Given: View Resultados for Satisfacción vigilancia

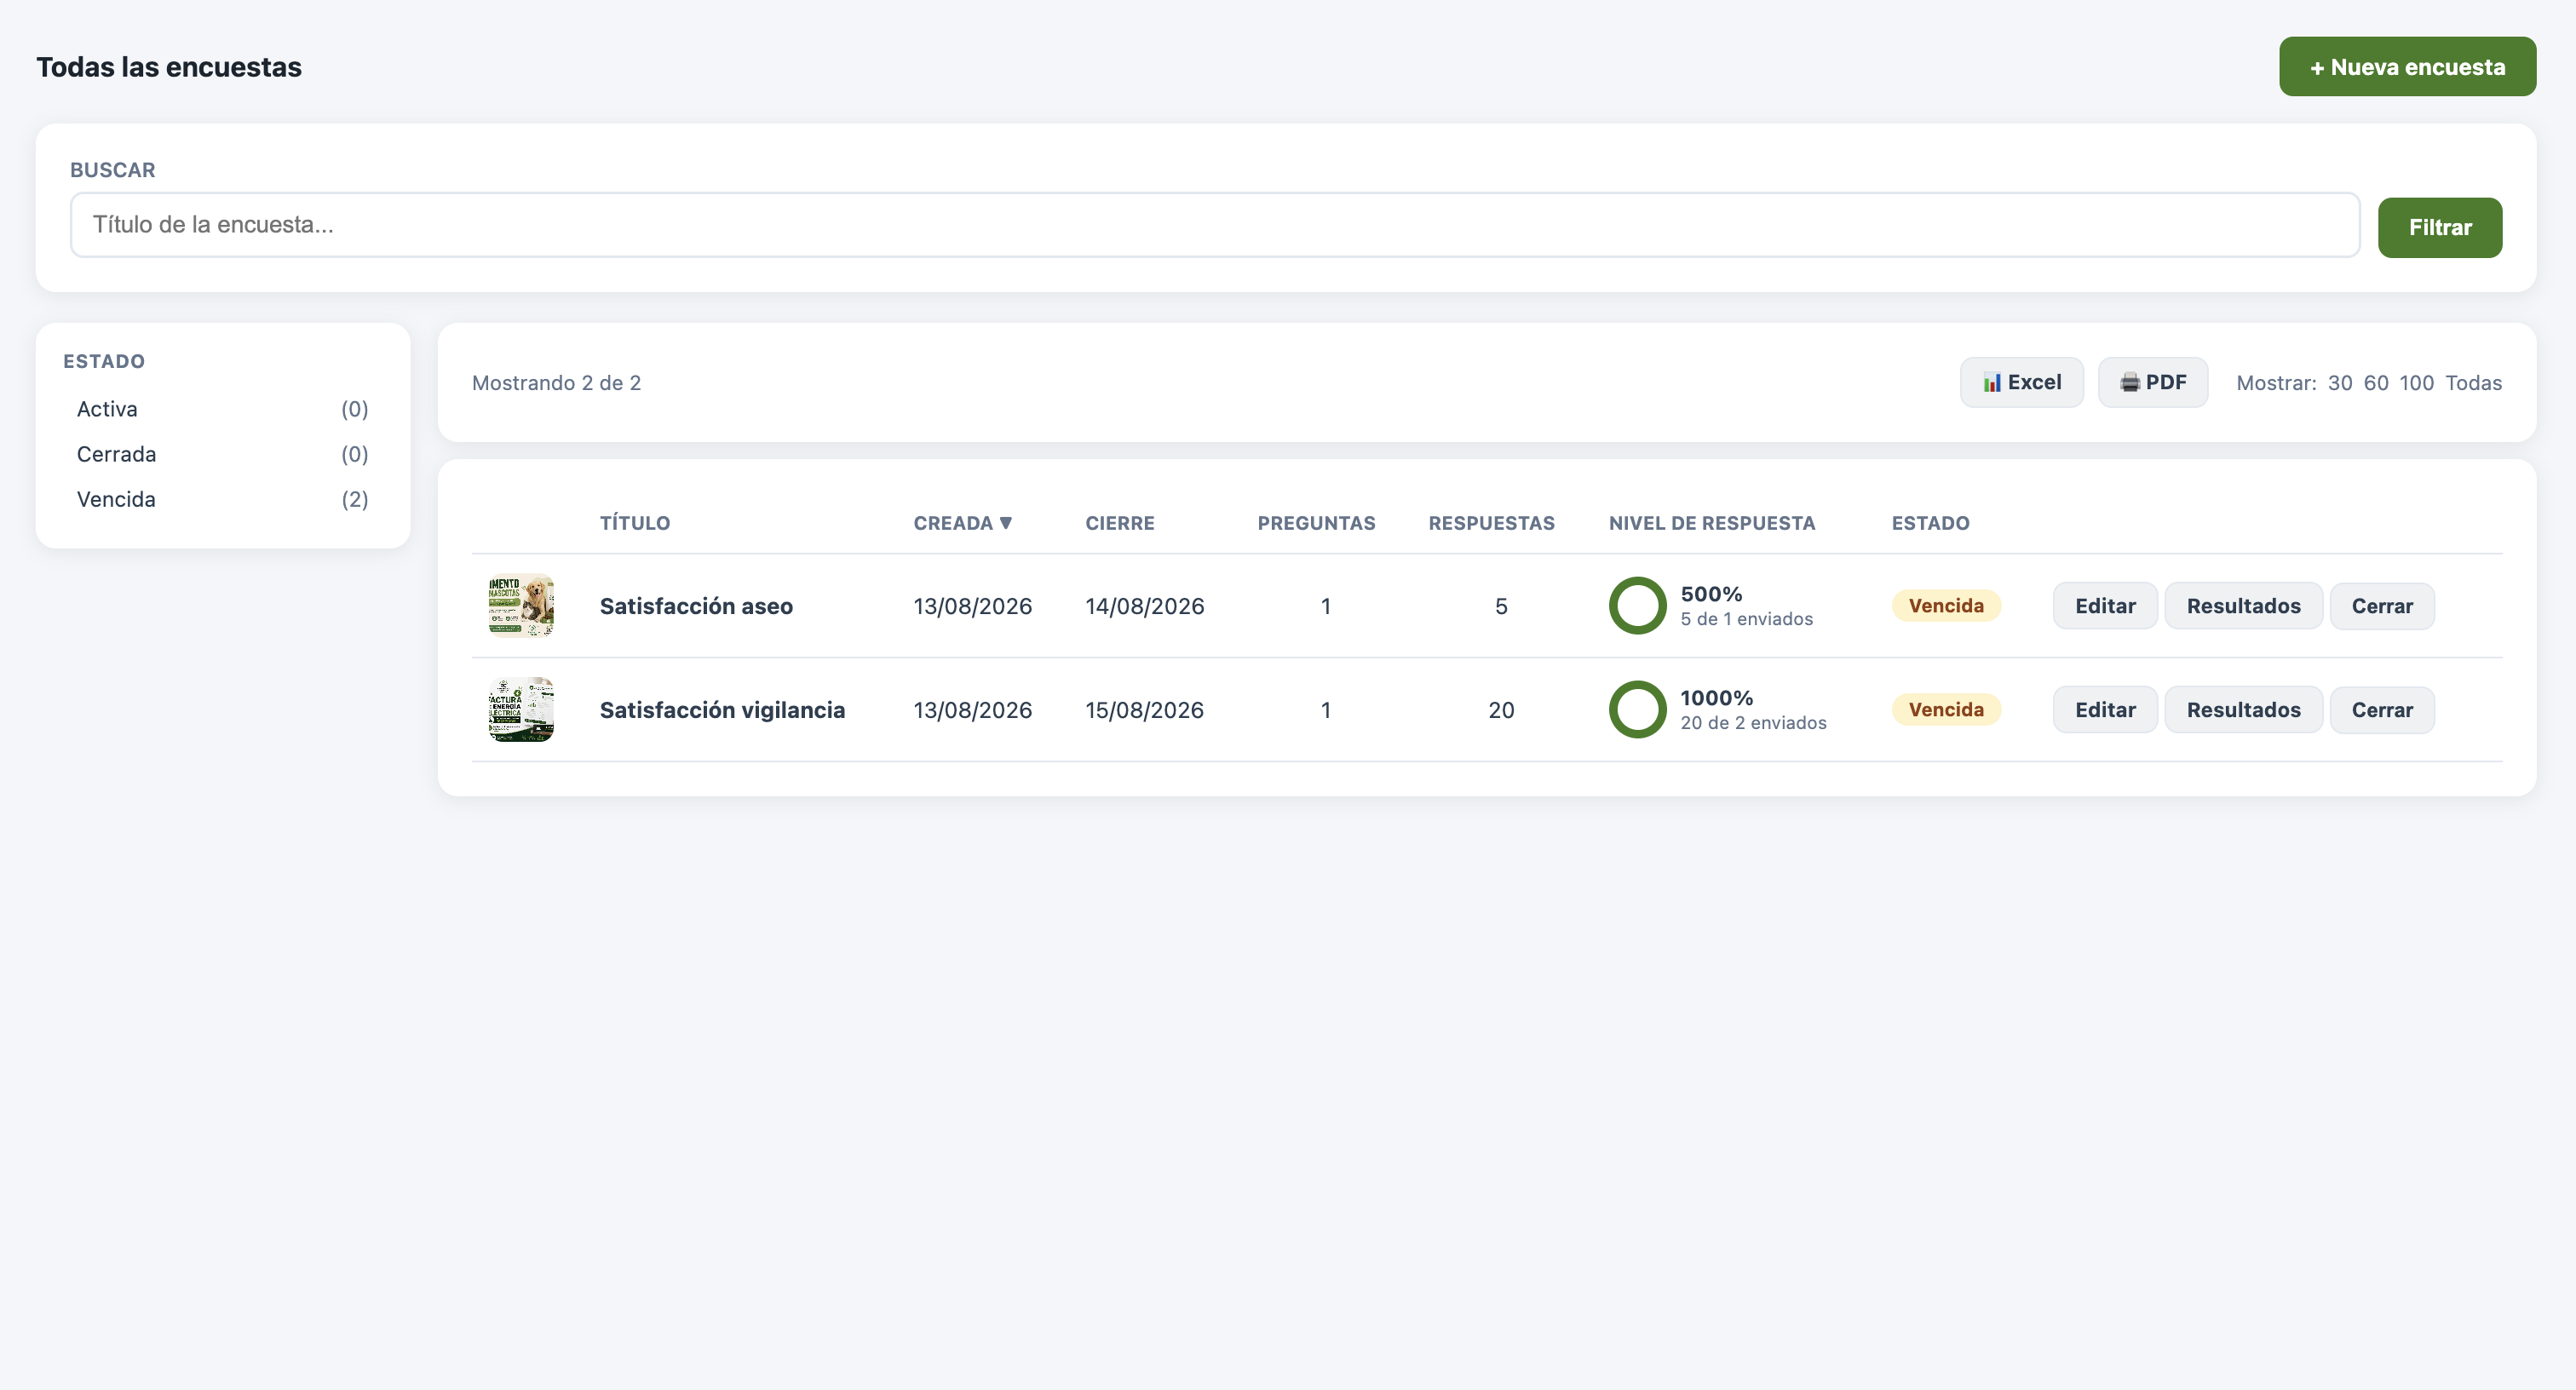Looking at the screenshot, I should click(2242, 710).
